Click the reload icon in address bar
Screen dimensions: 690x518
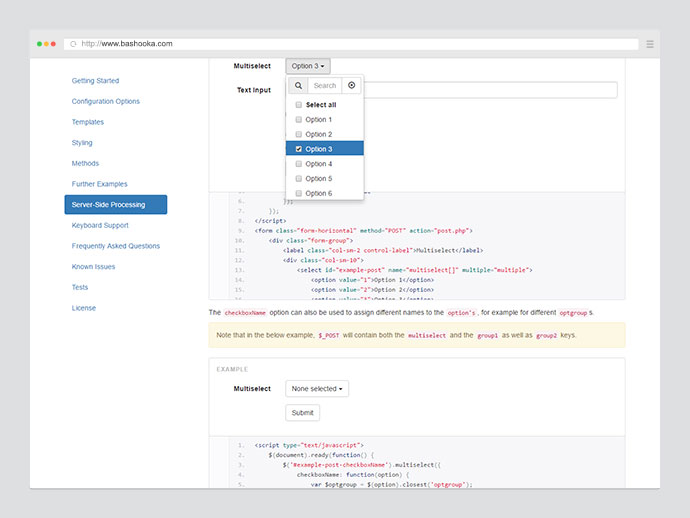(73, 44)
